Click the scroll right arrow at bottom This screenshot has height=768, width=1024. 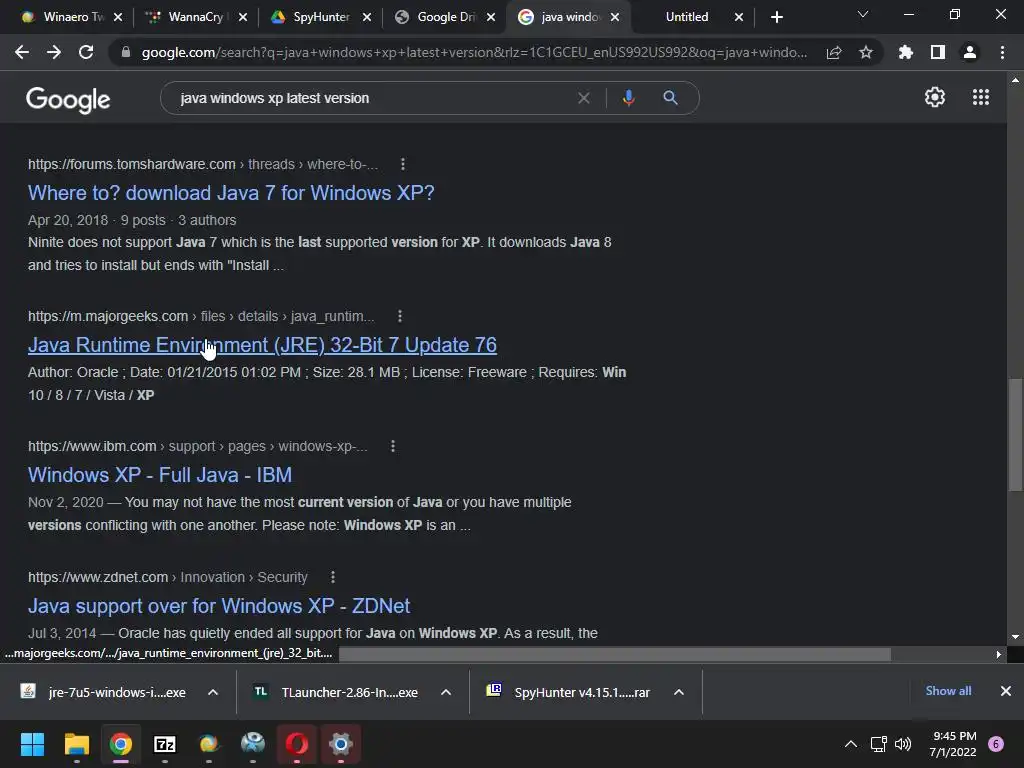[999, 654]
